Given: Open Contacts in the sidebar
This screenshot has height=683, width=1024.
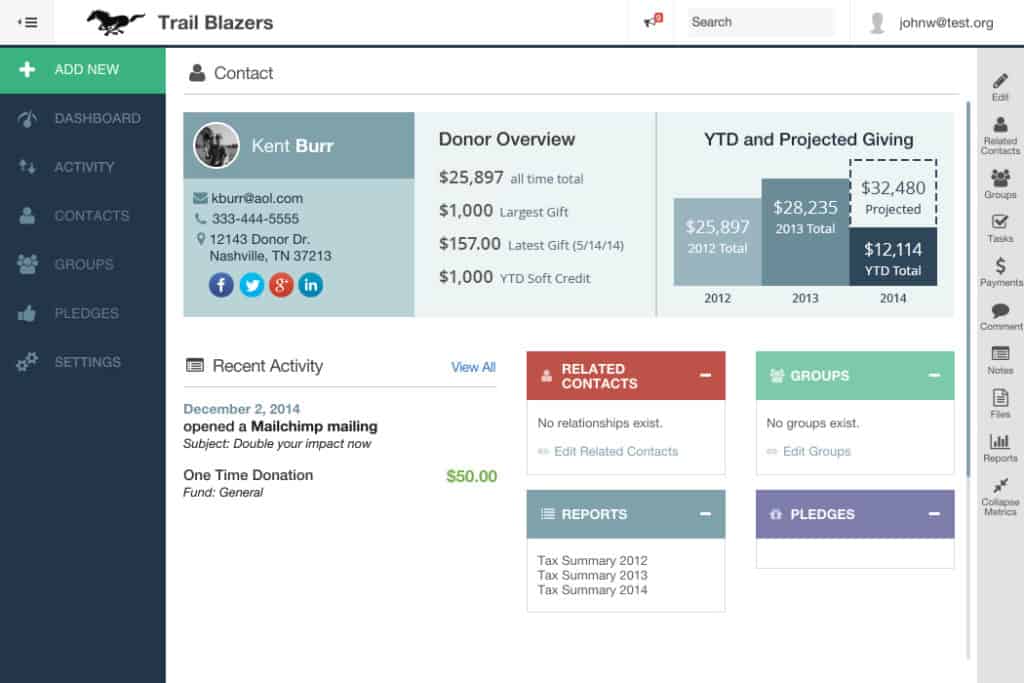Looking at the screenshot, I should [x=83, y=215].
